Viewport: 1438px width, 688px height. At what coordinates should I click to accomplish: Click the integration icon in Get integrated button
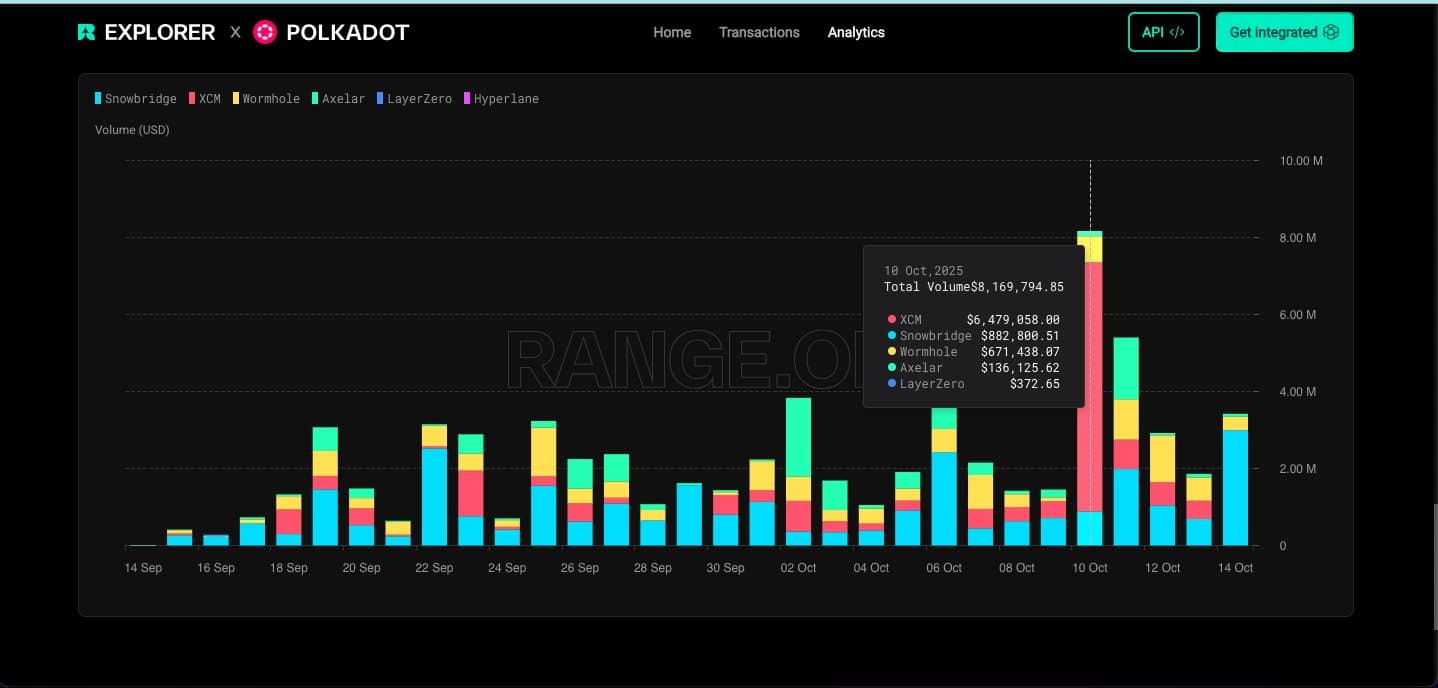click(1331, 31)
